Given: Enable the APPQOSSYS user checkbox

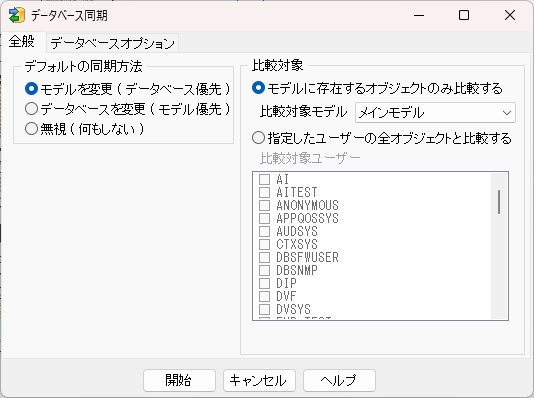Looking at the screenshot, I should 264,218.
